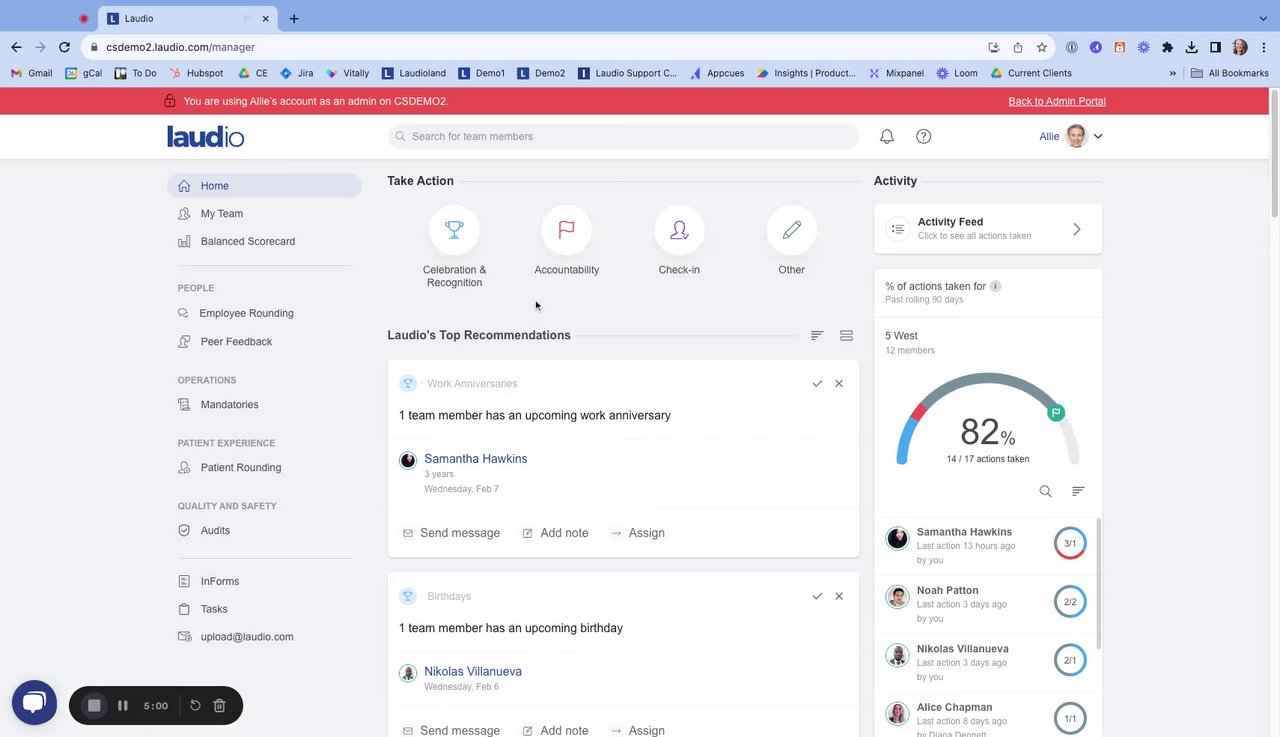Open the Mixpanel bookmark
1280x737 pixels.
pos(896,73)
